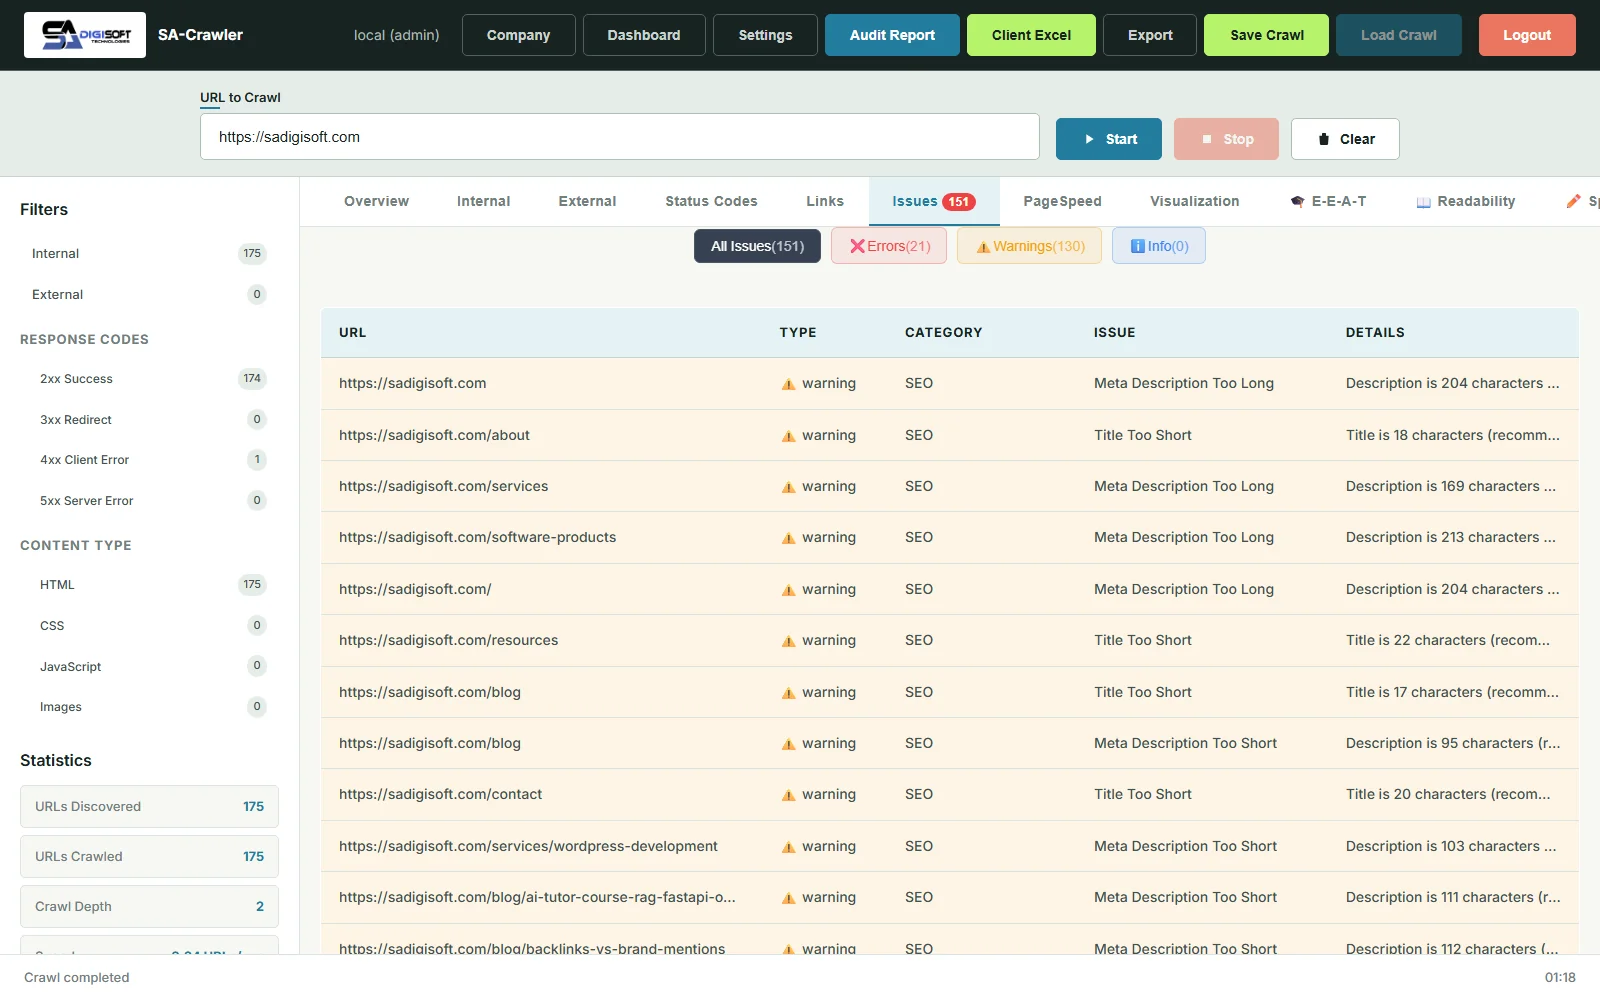
Task: Filter by JavaScript content type
Action: [x=149, y=667]
